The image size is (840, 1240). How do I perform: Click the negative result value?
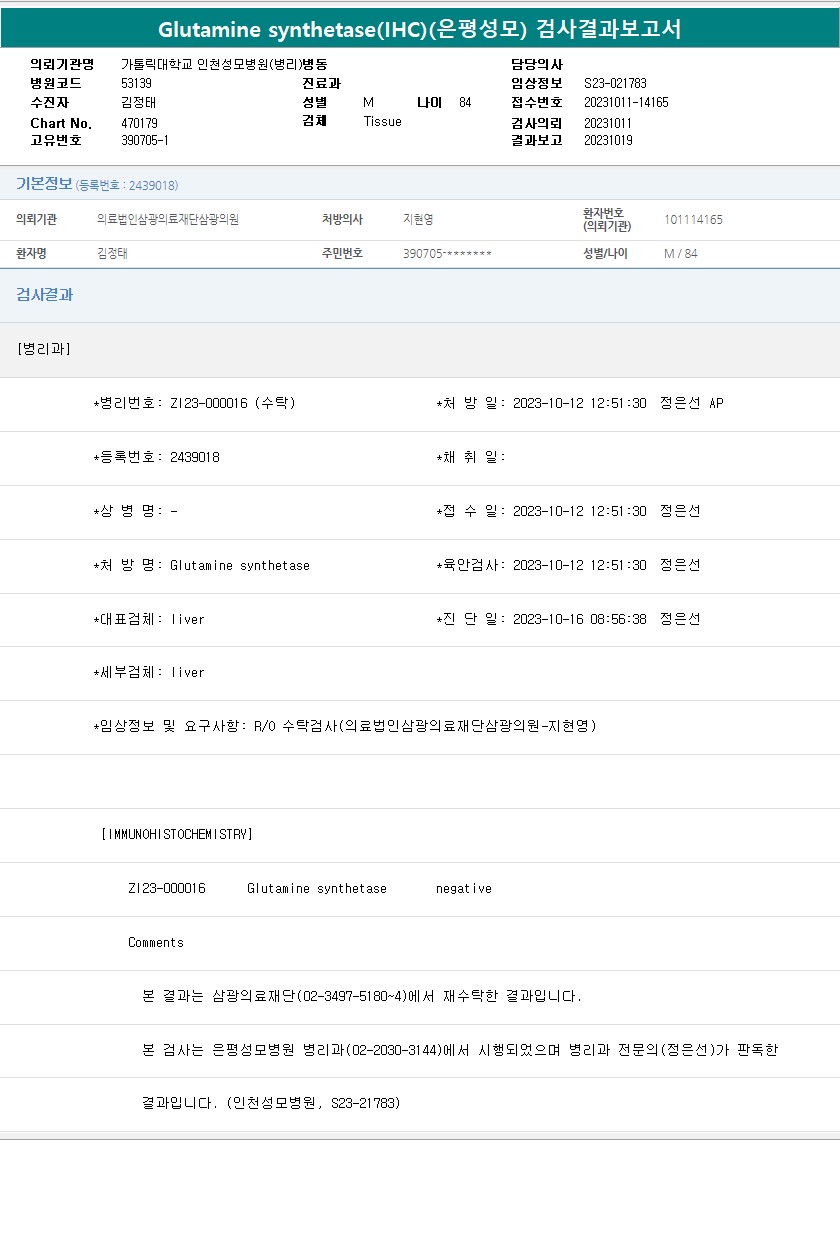click(463, 889)
